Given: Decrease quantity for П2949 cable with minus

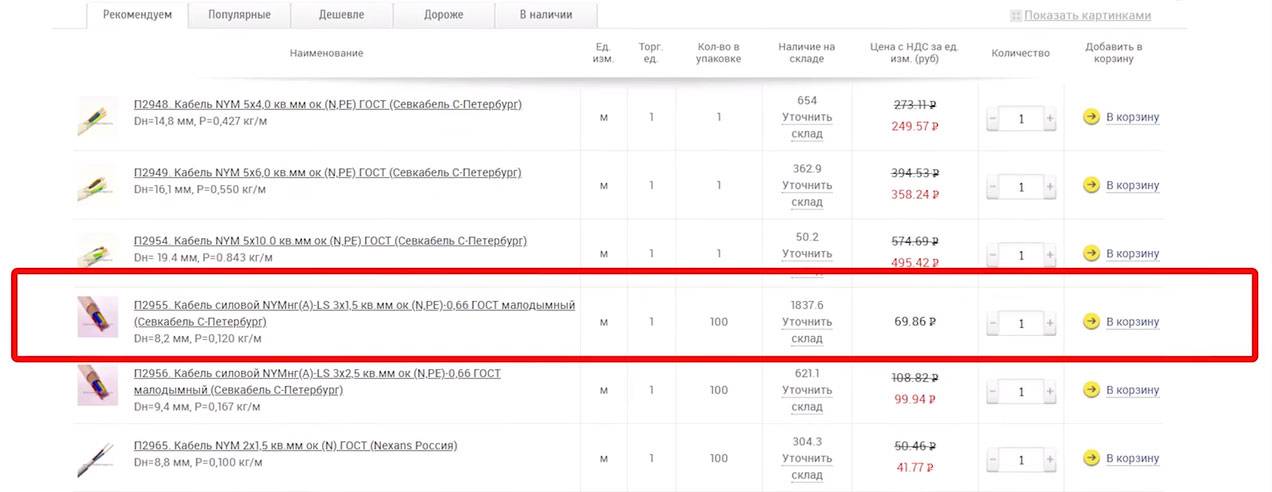Looking at the screenshot, I should coord(993,187).
